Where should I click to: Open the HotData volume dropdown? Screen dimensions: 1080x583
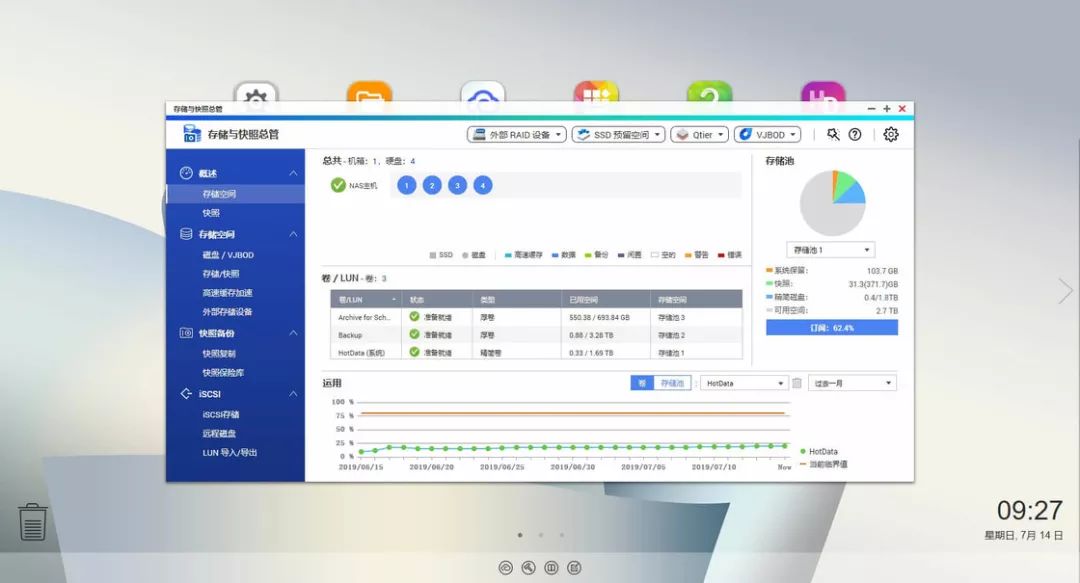744,383
